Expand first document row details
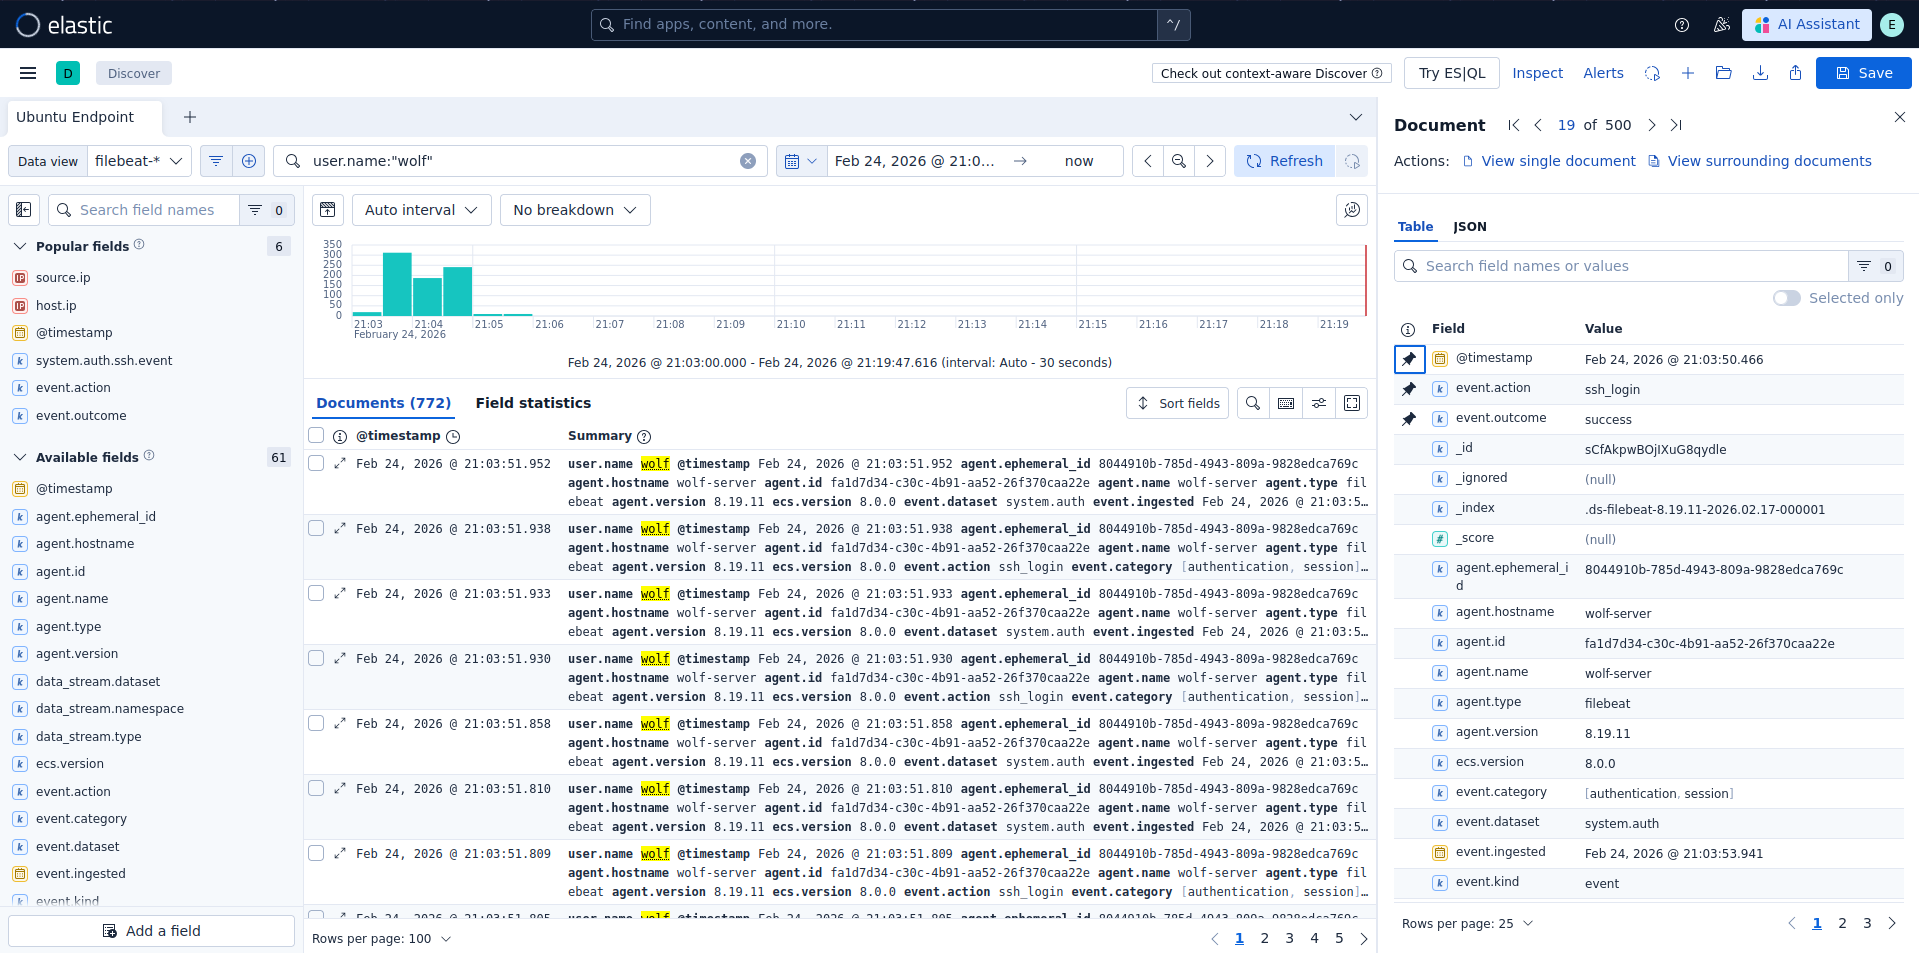Screen dimensions: 1919x953 (x=340, y=464)
